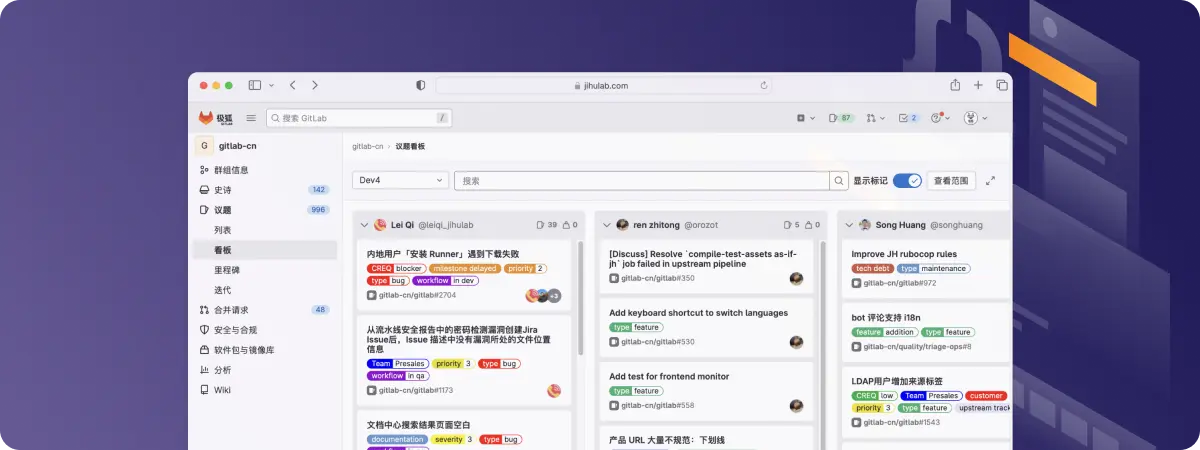The width and height of the screenshot is (1200, 450).
Task: Open the hamburger navigation menu
Action: point(251,118)
